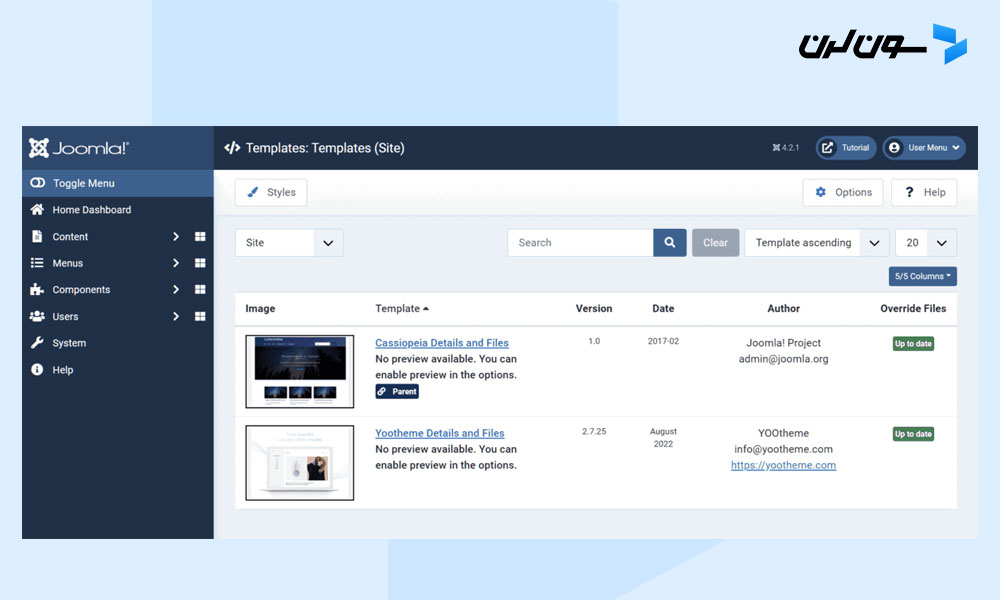Click the code icon in page title
1000x600 pixels.
232,148
